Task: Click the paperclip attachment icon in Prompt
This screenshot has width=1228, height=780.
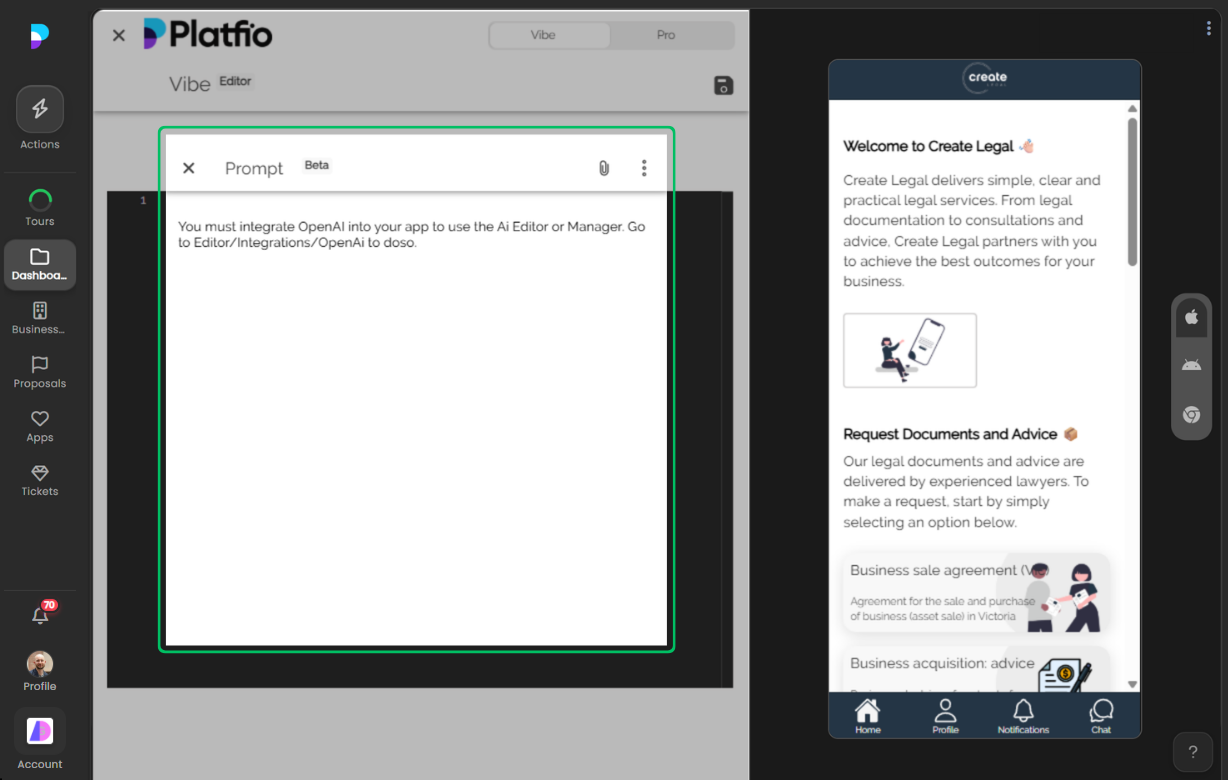Action: click(x=604, y=168)
